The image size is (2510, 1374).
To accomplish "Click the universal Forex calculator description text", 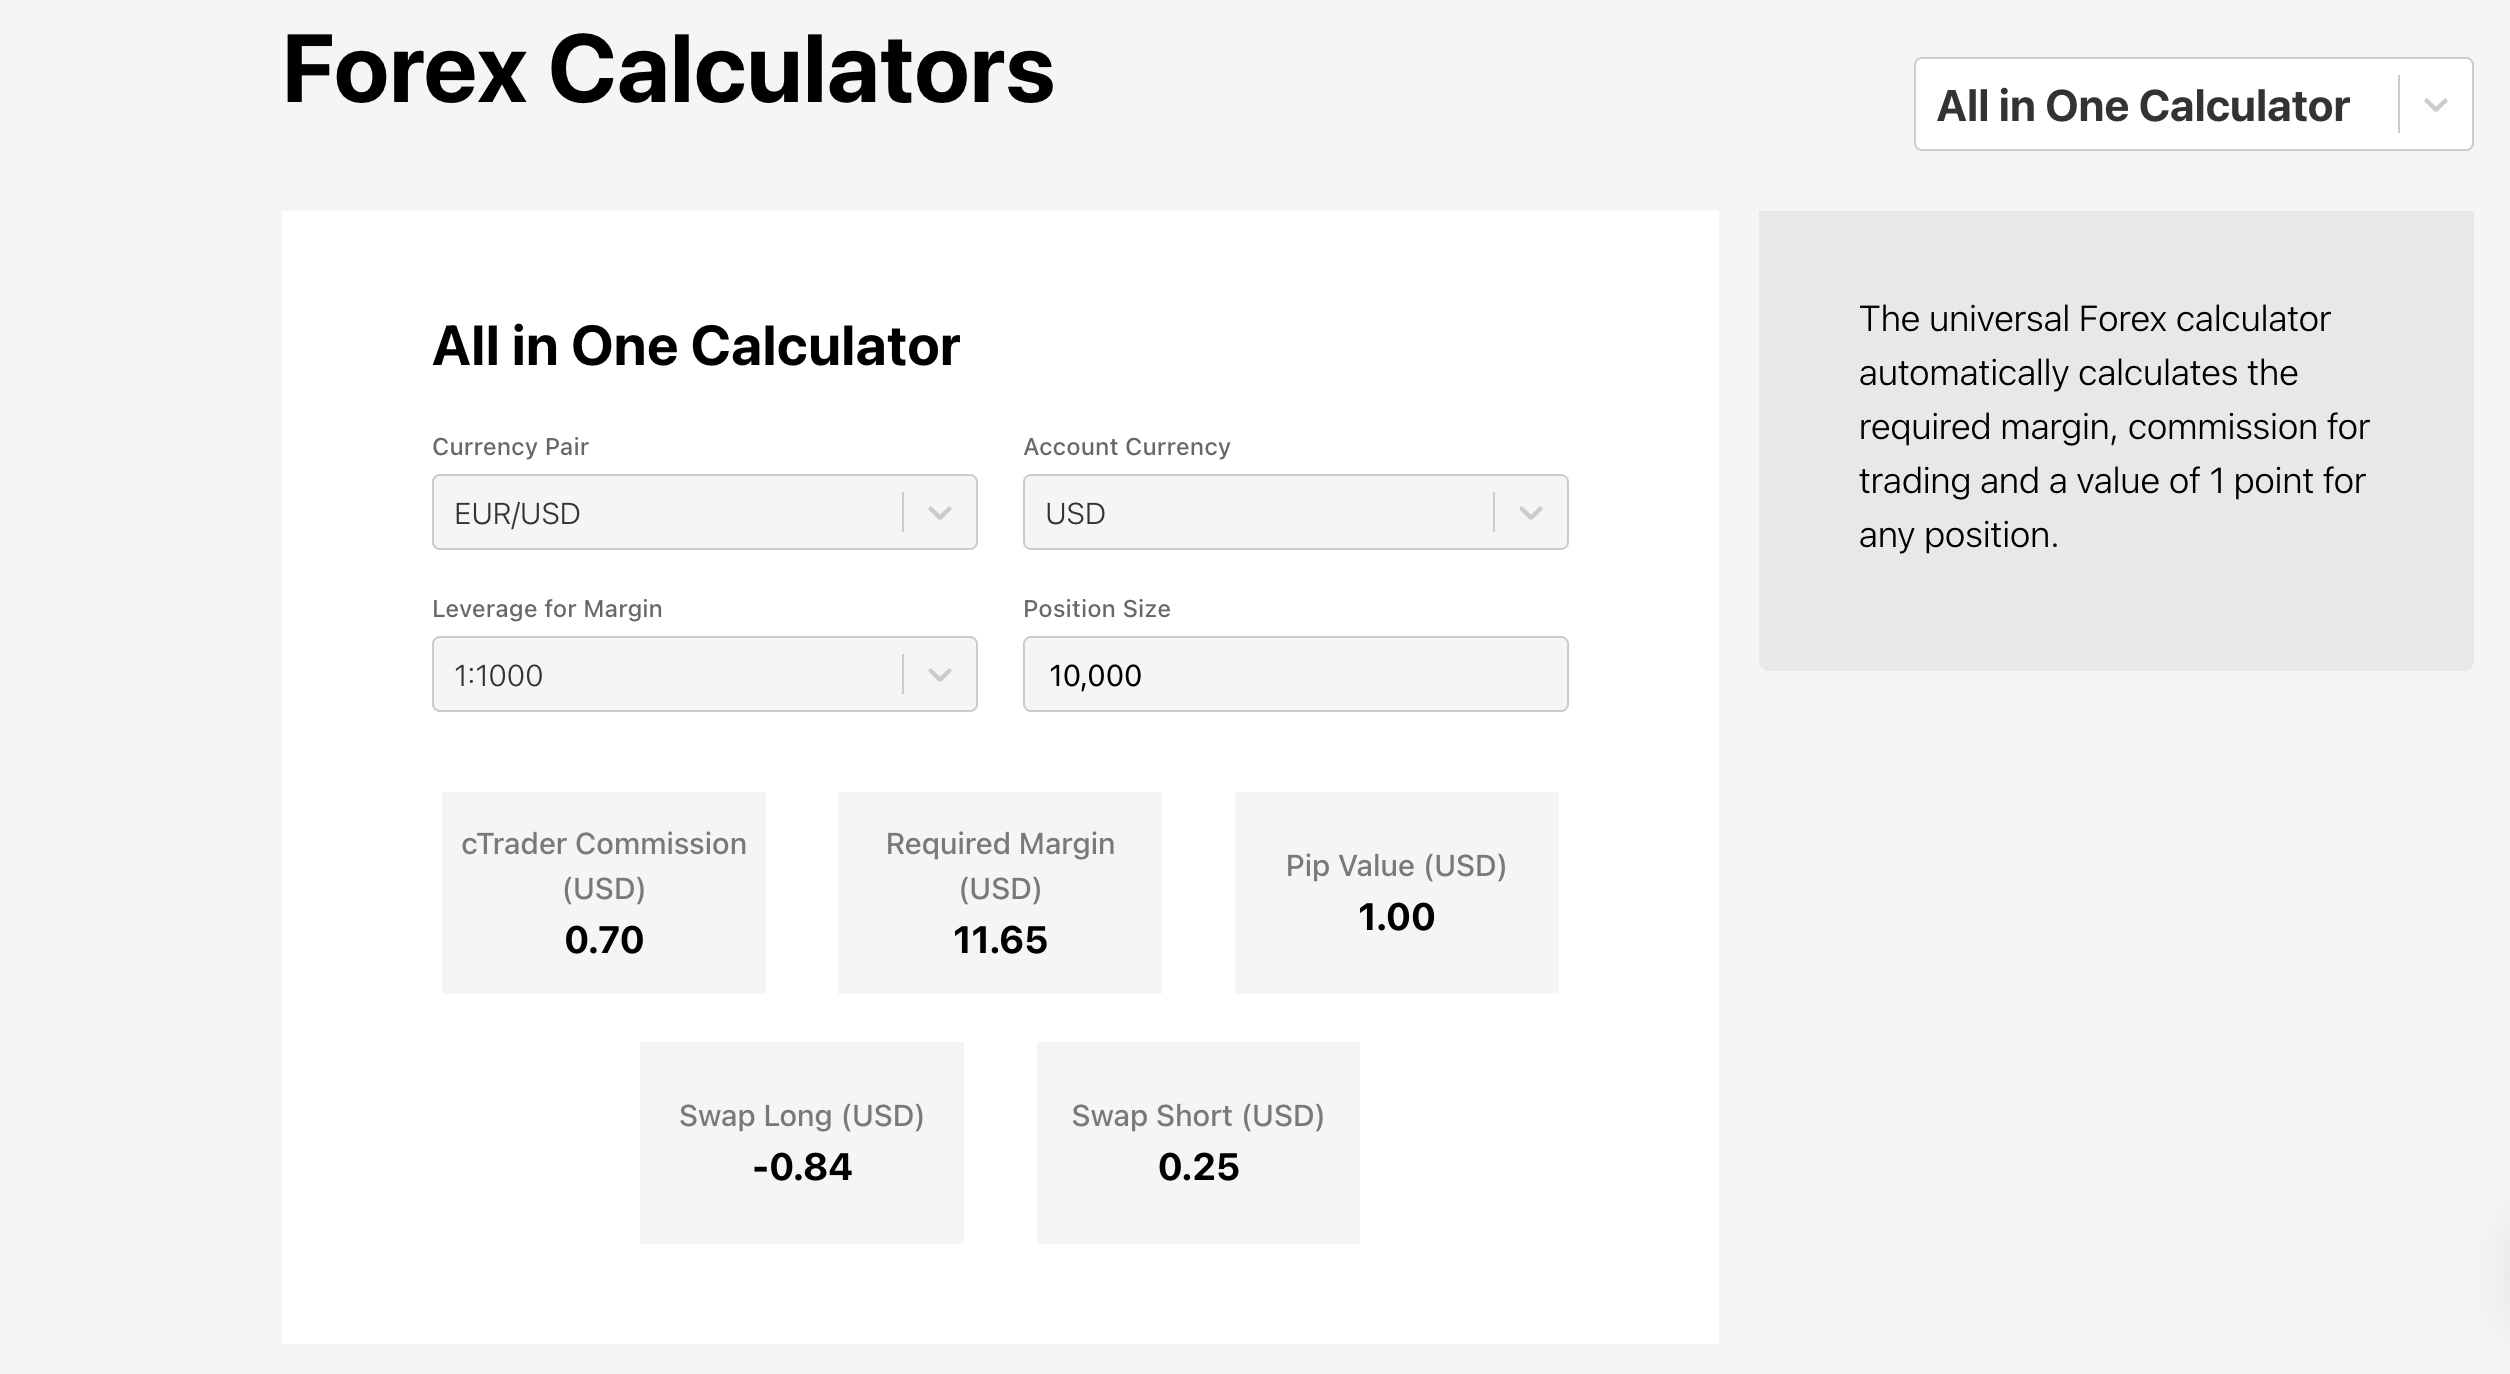I will [2113, 427].
